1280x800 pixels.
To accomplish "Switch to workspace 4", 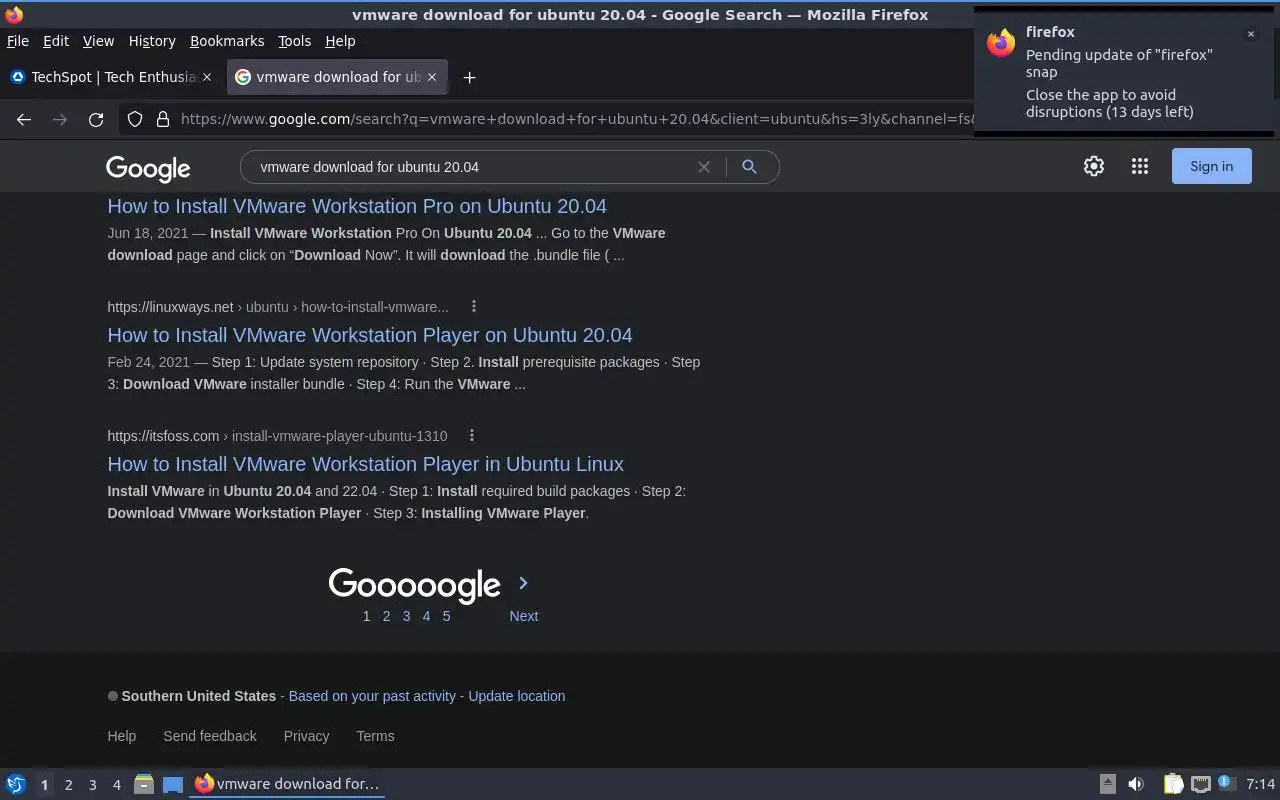I will 116,785.
